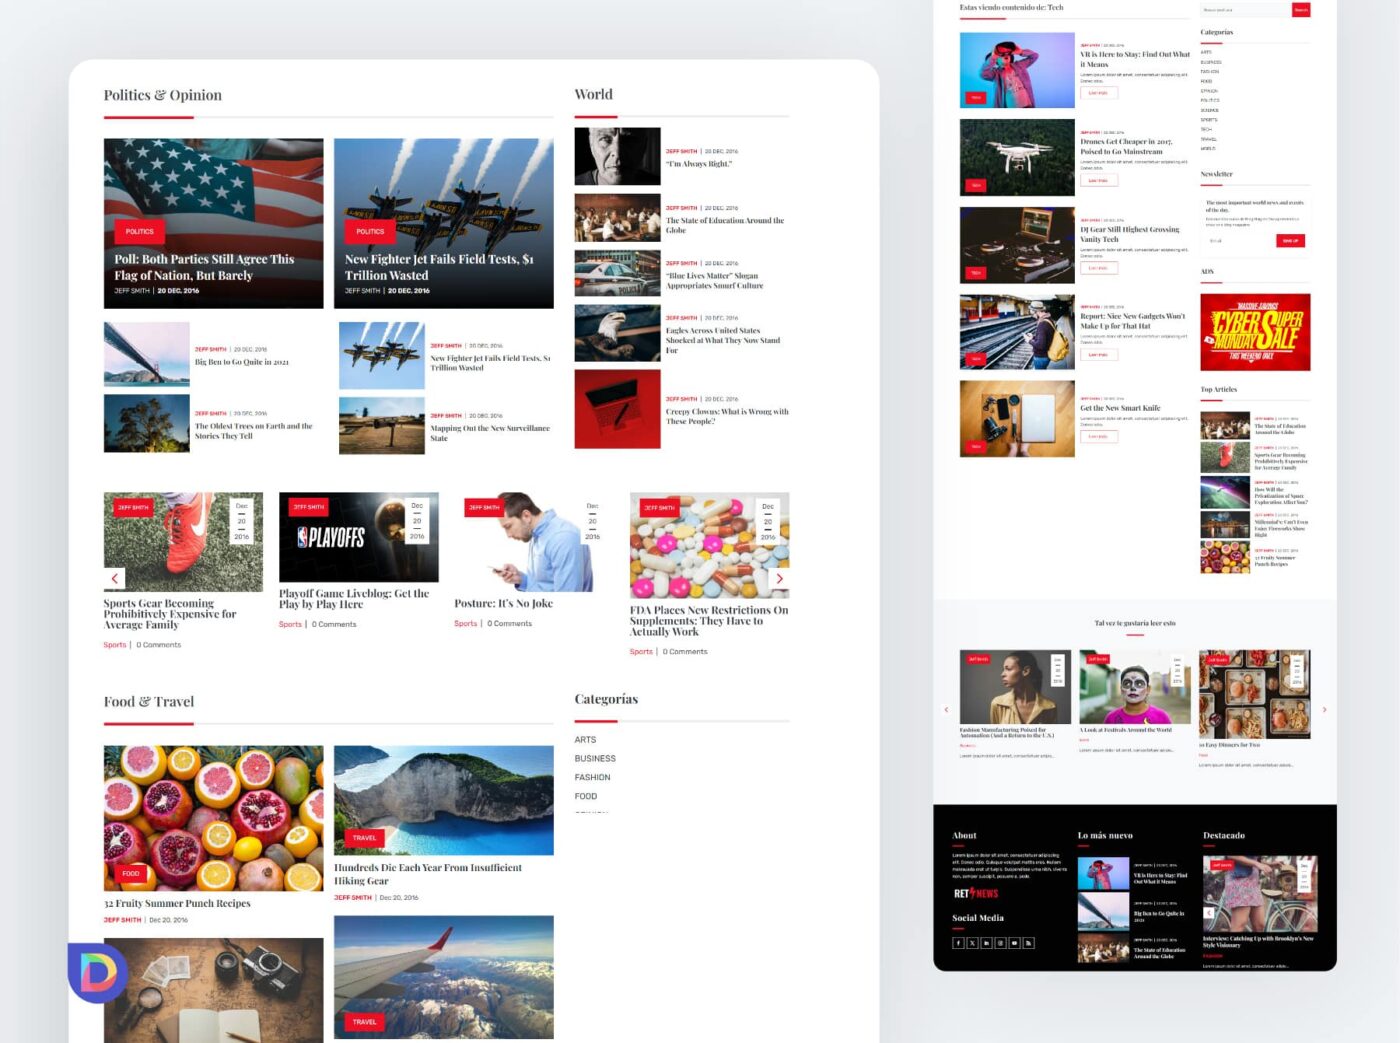Click Learn more button under Drones article
The width and height of the screenshot is (1400, 1043).
coord(1098,181)
